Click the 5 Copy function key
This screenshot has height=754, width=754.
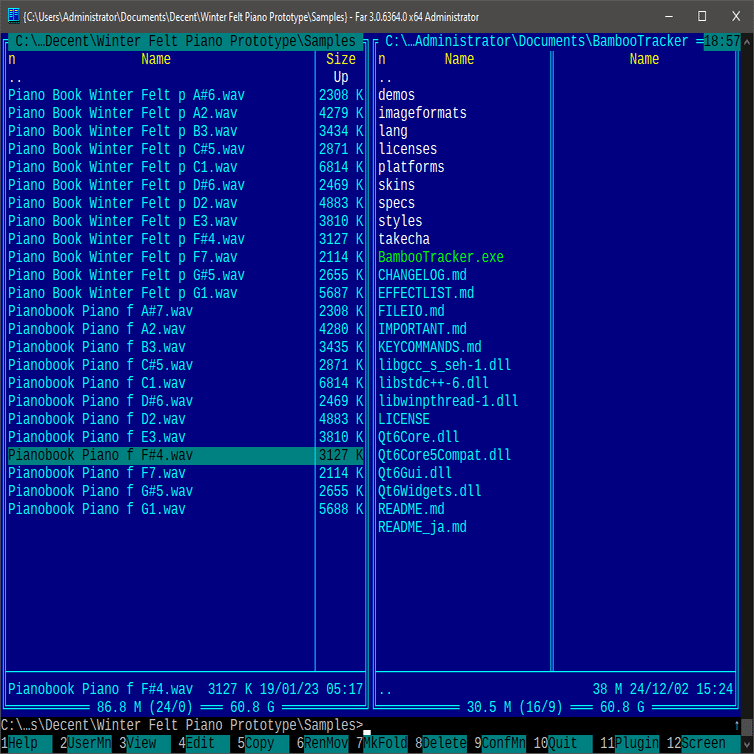[263, 742]
